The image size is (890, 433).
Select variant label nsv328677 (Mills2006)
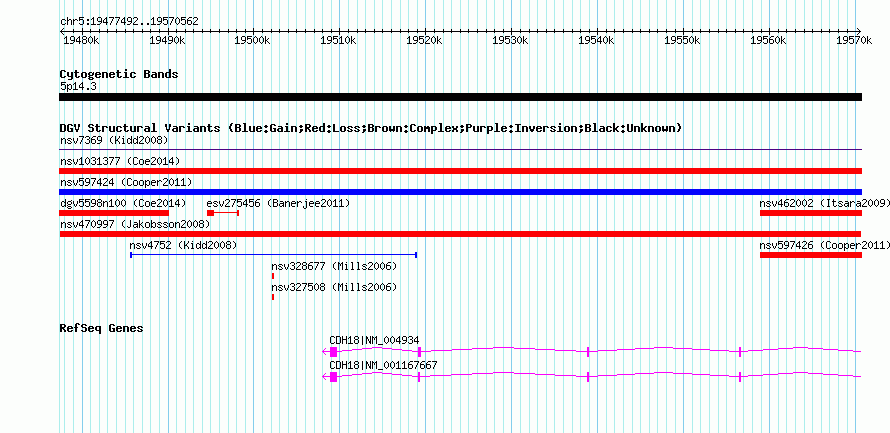pos(334,266)
